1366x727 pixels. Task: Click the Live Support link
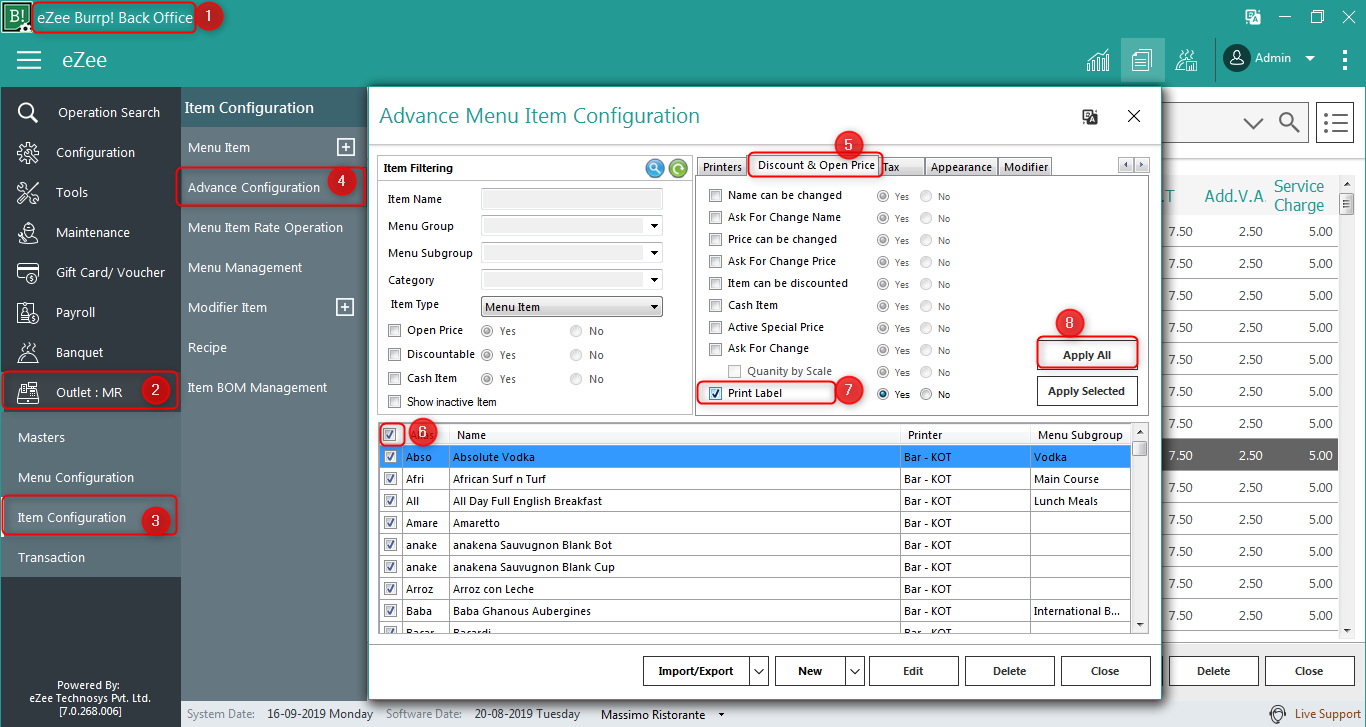click(1327, 714)
